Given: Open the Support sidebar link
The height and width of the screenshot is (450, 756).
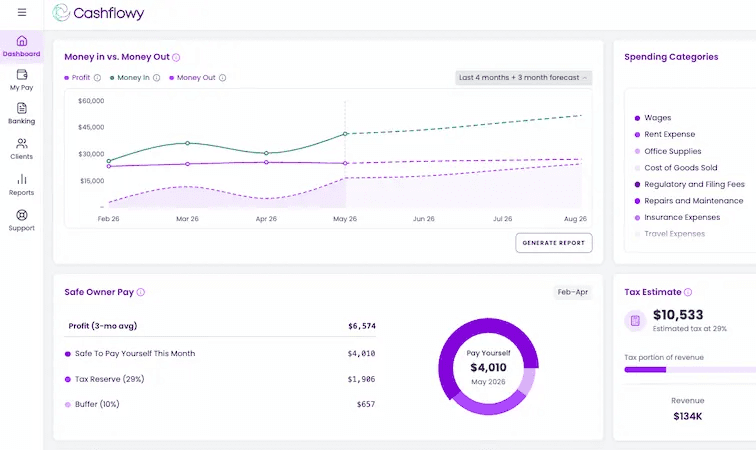Looking at the screenshot, I should click(x=22, y=220).
